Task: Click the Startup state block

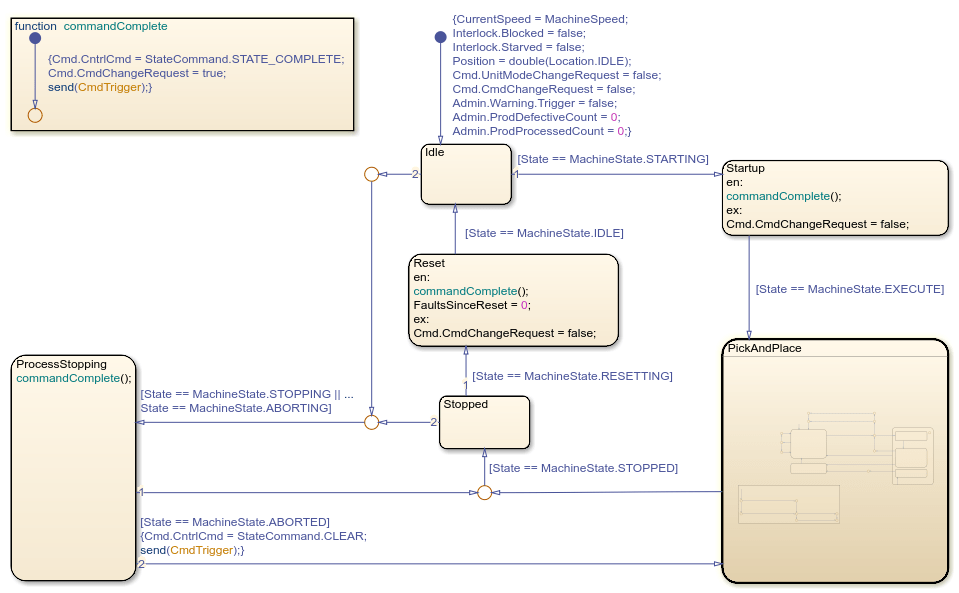Action: [834, 198]
